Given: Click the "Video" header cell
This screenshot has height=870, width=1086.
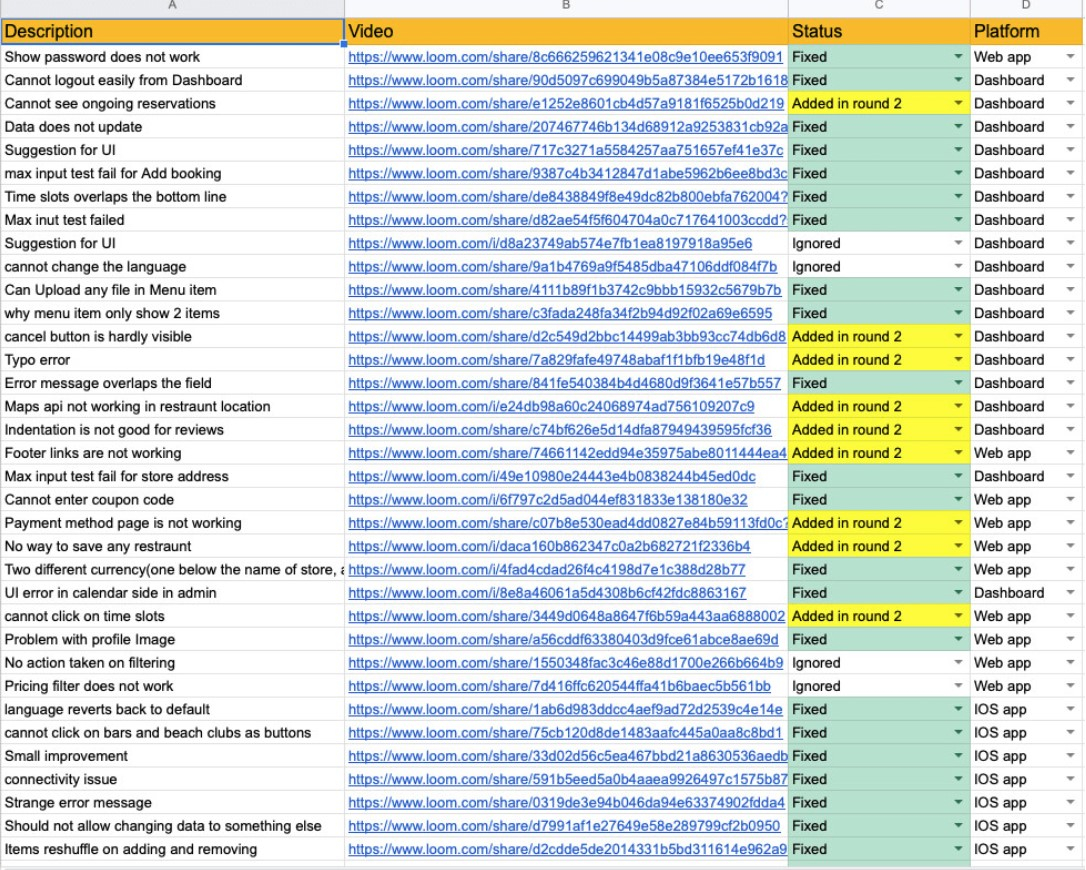Looking at the screenshot, I should (566, 32).
